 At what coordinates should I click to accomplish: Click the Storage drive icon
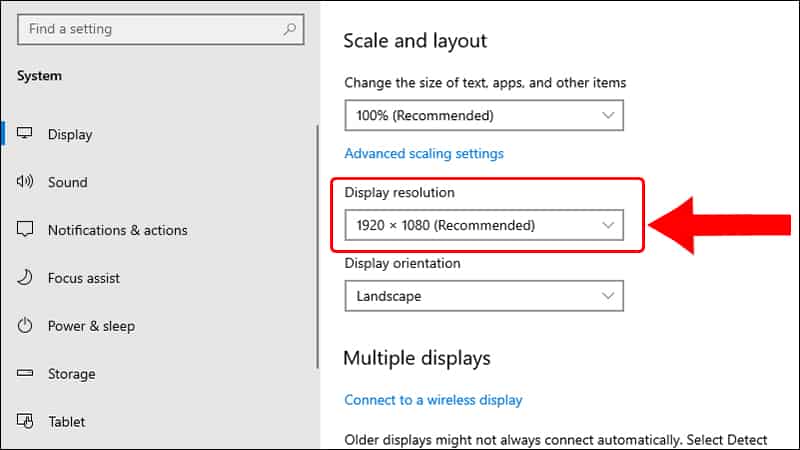[26, 374]
